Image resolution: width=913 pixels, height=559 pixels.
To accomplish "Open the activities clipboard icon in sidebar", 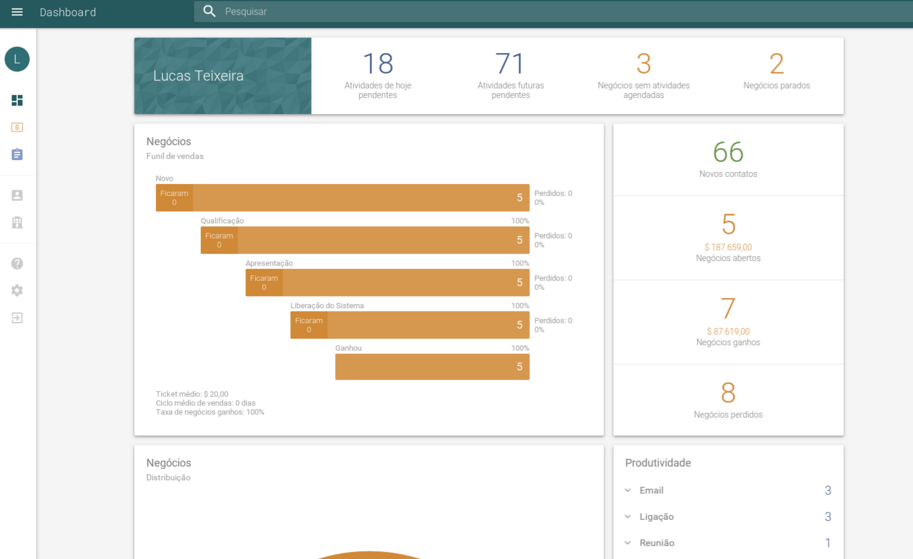I will tap(17, 154).
